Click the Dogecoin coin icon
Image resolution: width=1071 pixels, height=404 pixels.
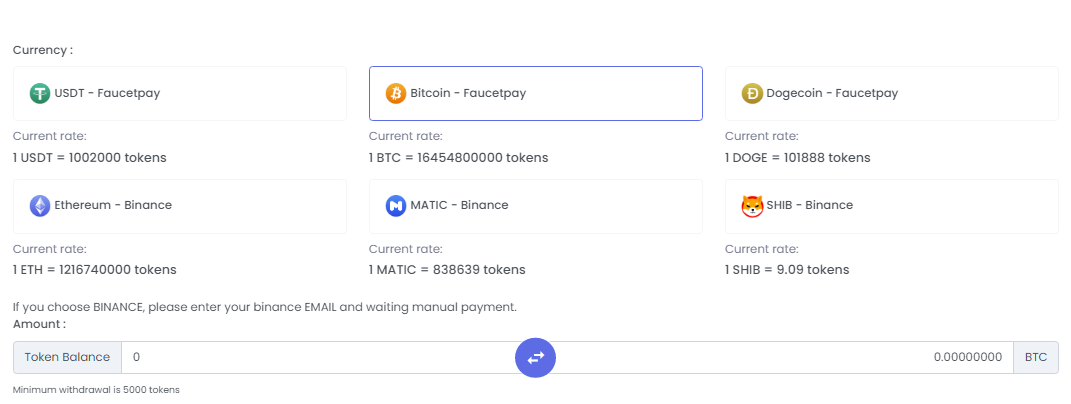coord(752,94)
